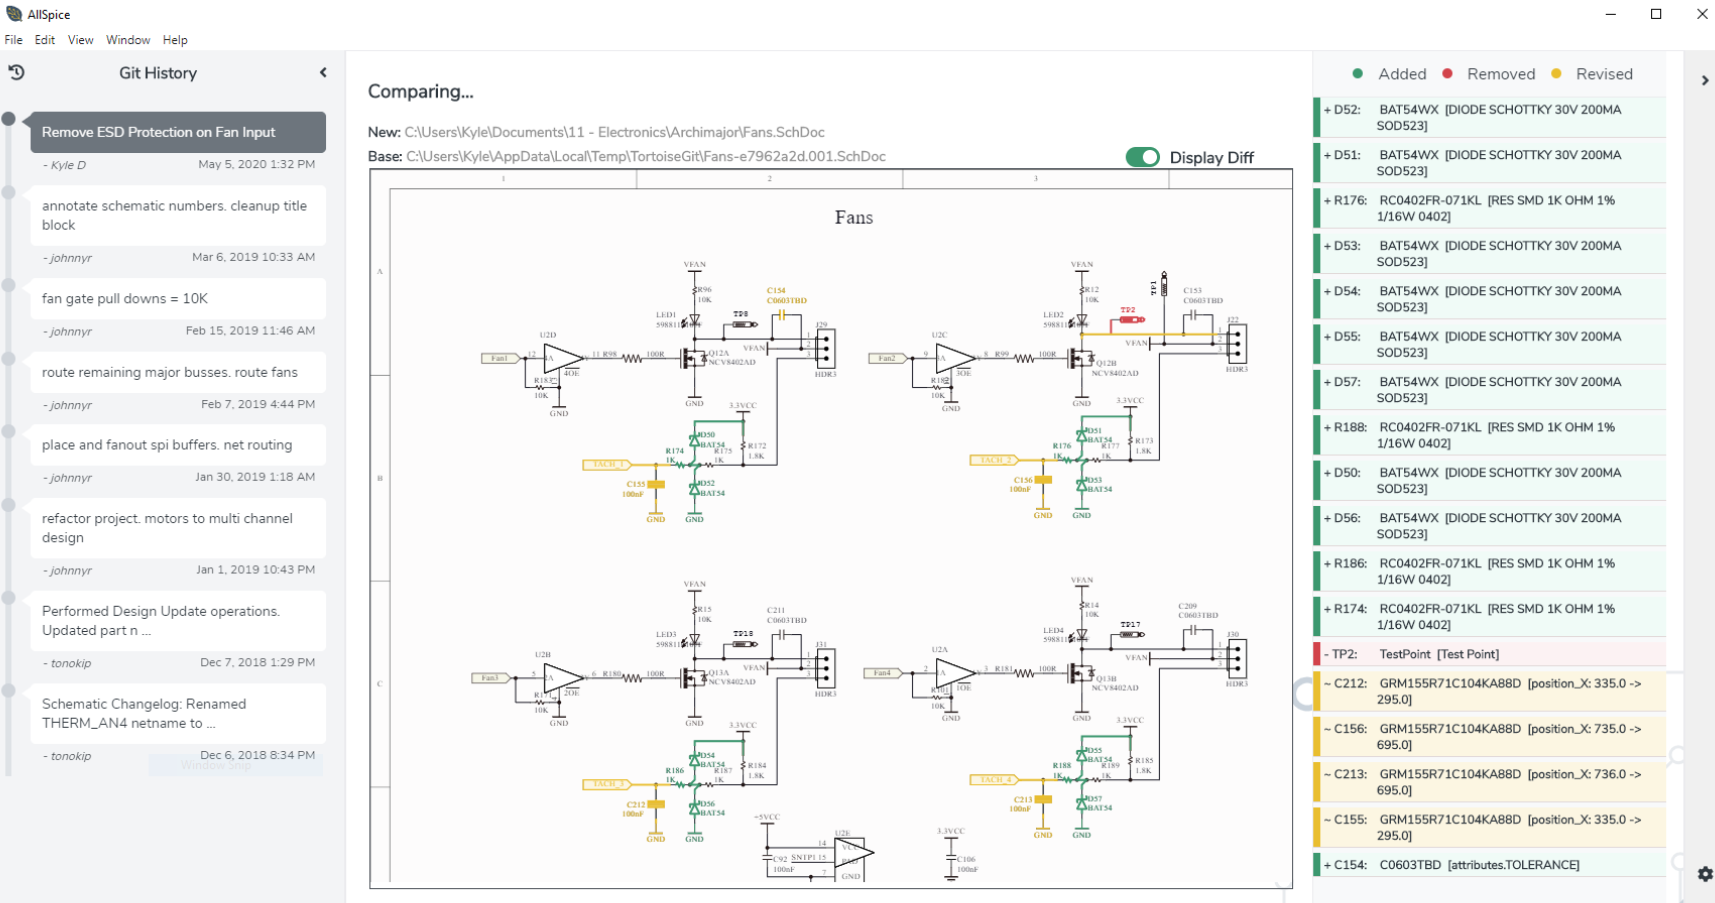Click the Fan4 input port symbol
This screenshot has width=1715, height=903.
click(x=883, y=673)
